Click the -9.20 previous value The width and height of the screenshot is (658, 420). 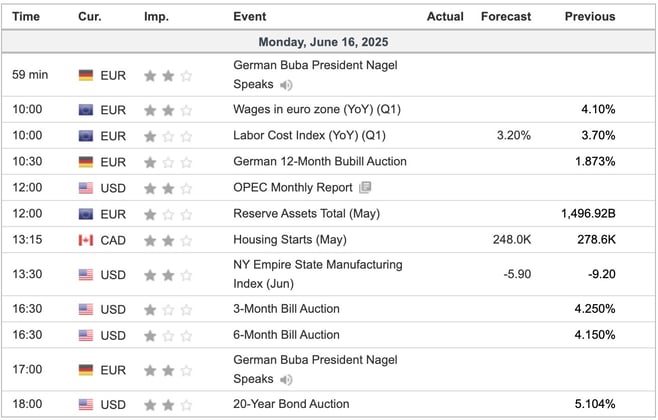pyautogui.click(x=602, y=274)
